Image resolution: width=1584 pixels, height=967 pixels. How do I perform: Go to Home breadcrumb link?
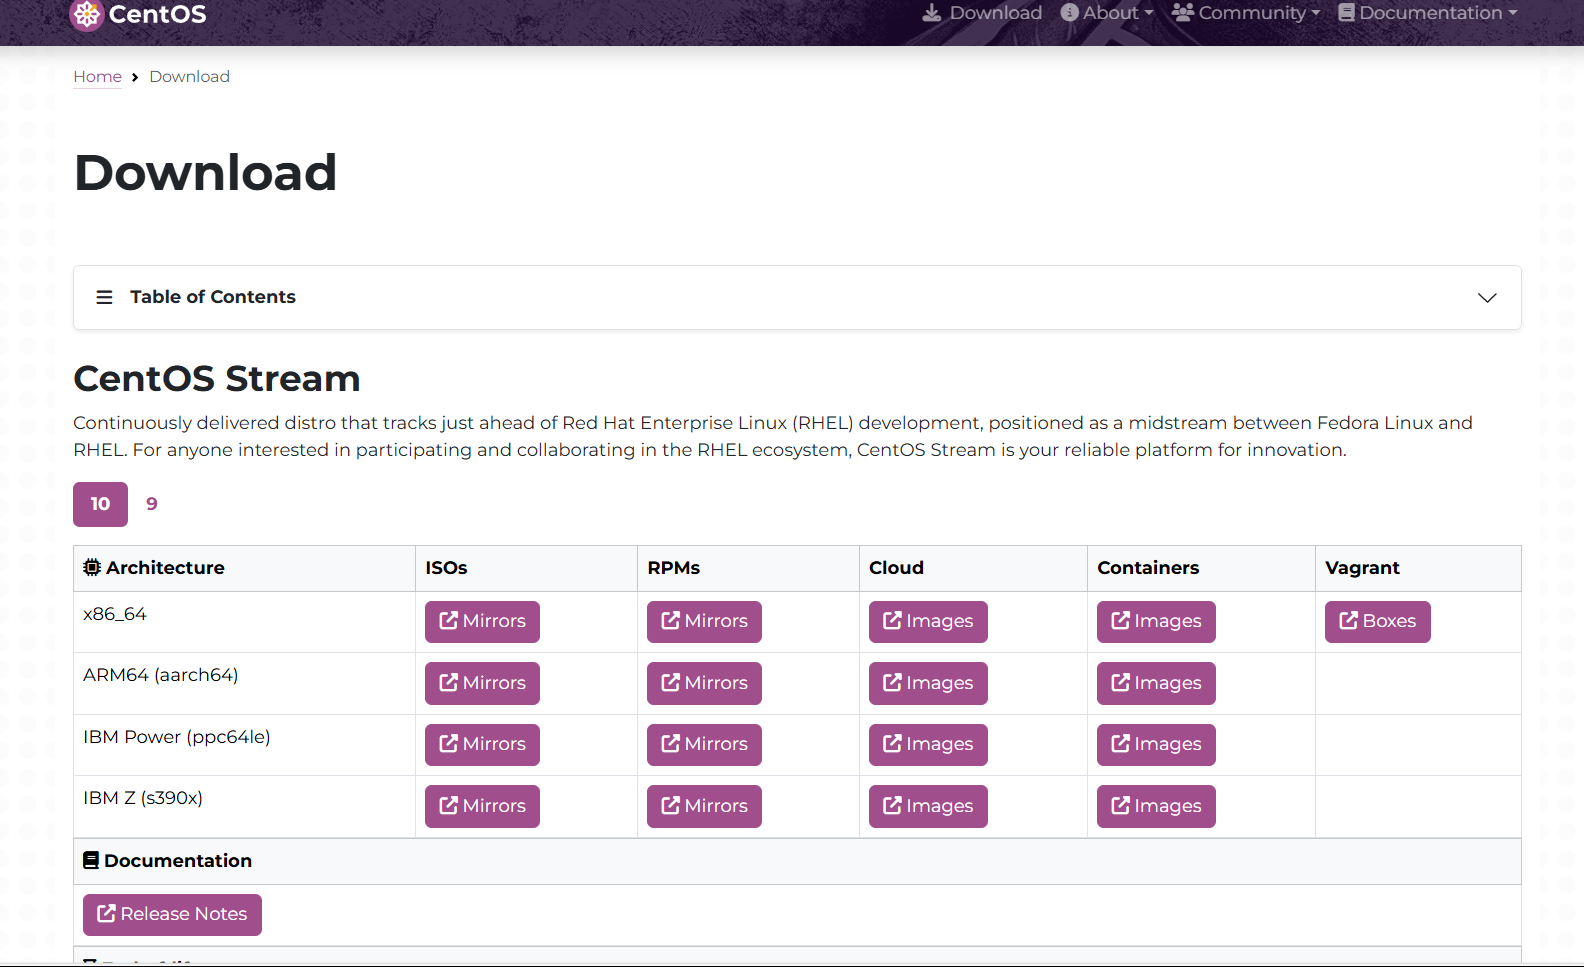[x=97, y=77]
